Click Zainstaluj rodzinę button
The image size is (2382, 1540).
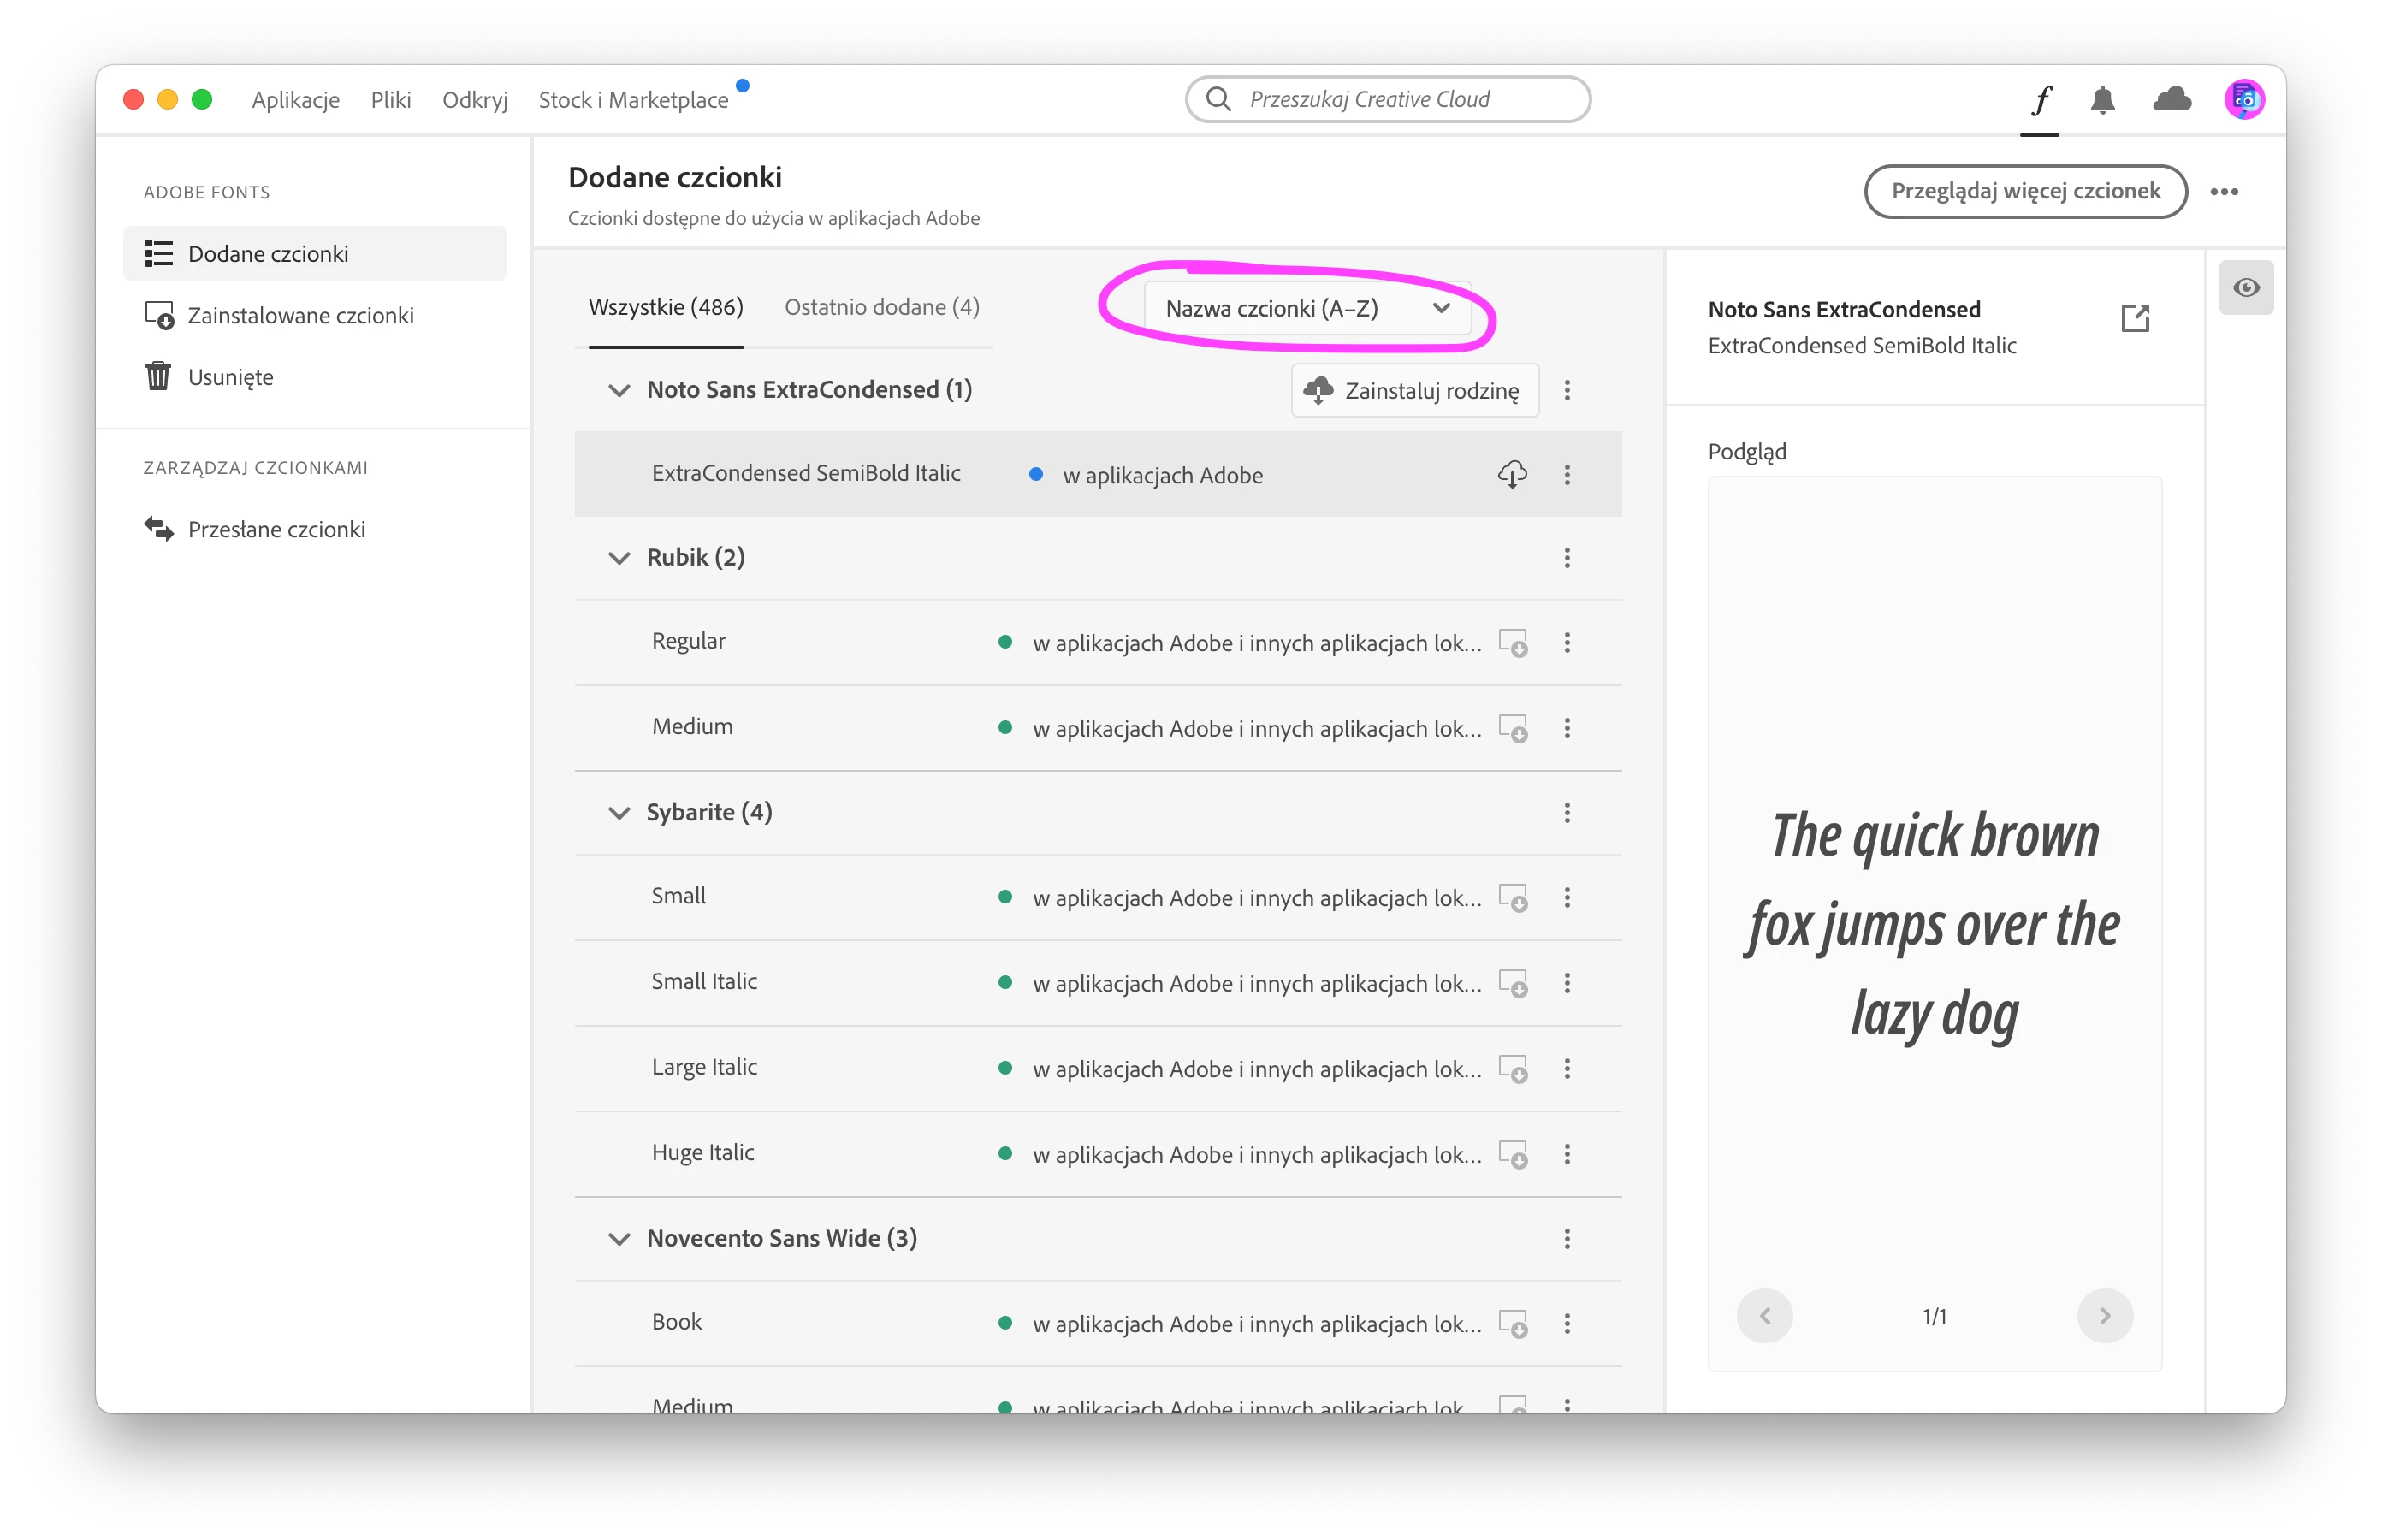[1414, 391]
